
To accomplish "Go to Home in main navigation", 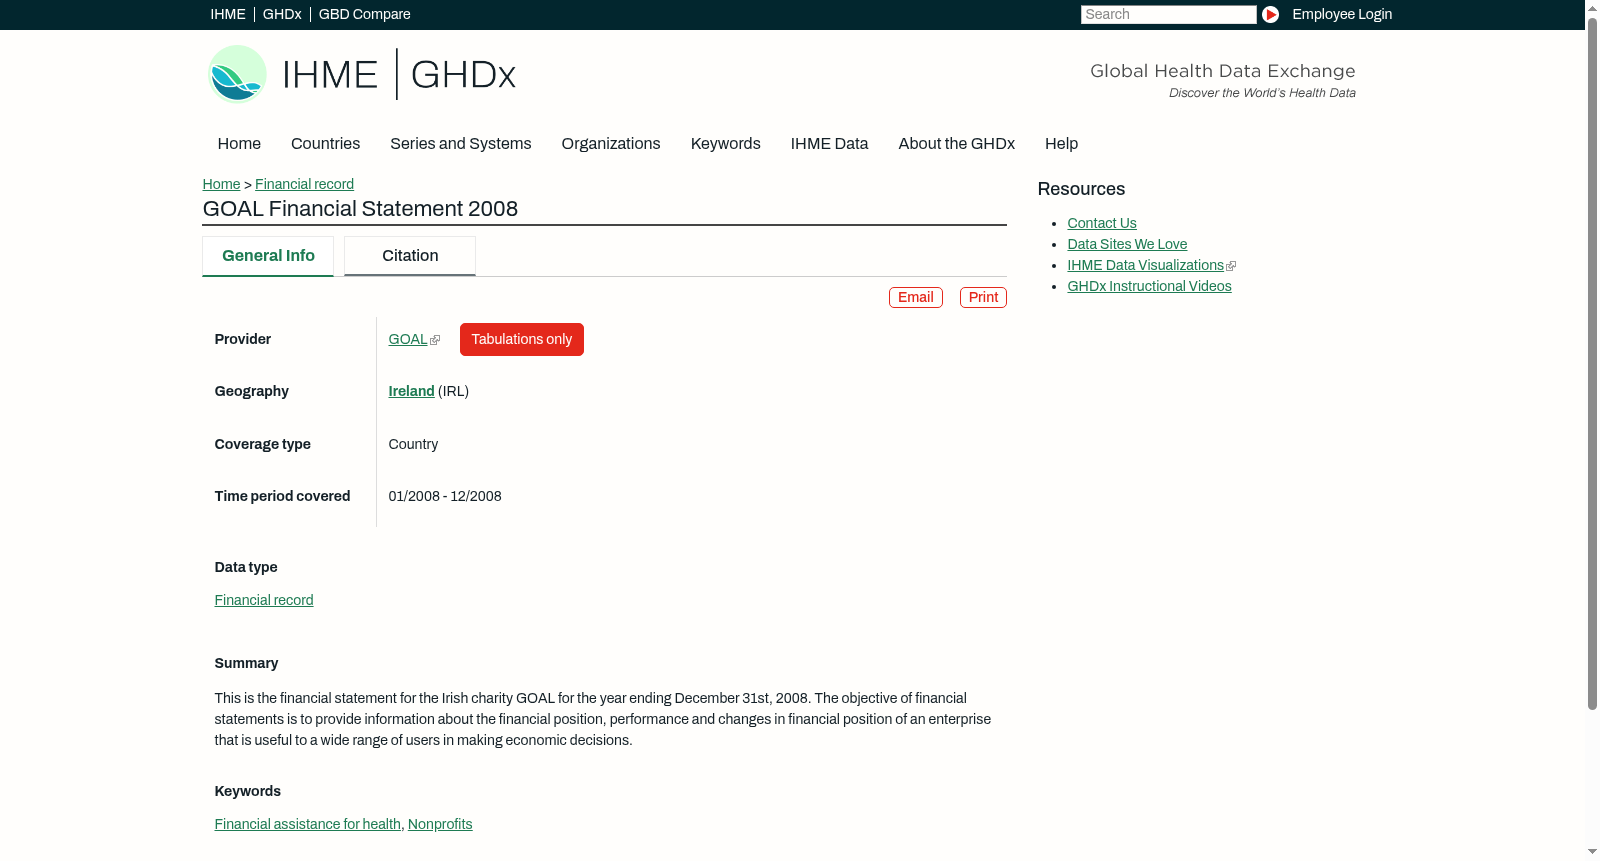I will (239, 144).
